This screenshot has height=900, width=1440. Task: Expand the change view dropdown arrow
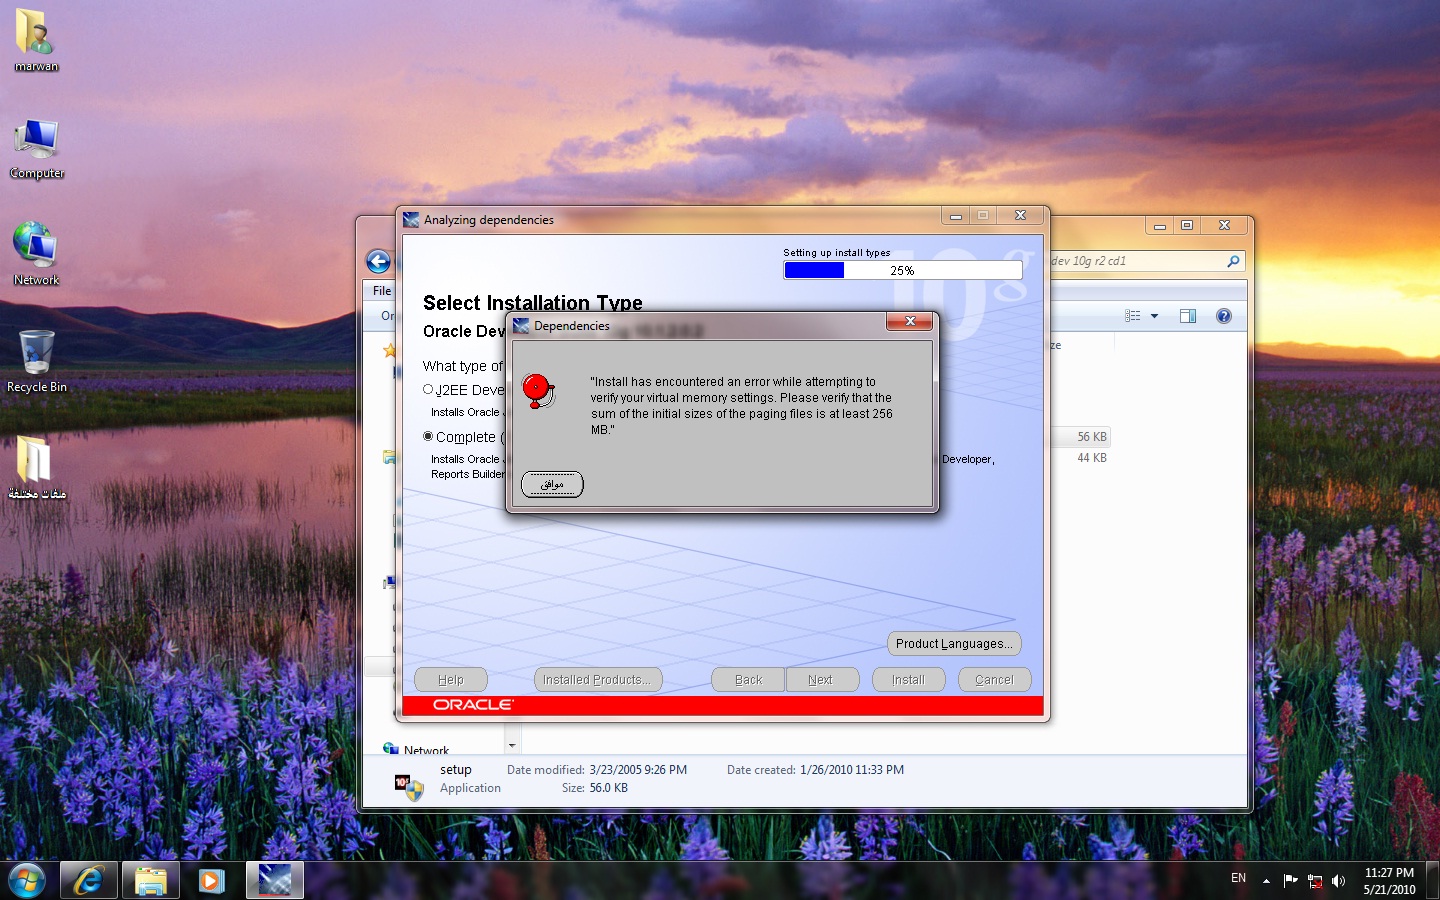coord(1154,316)
